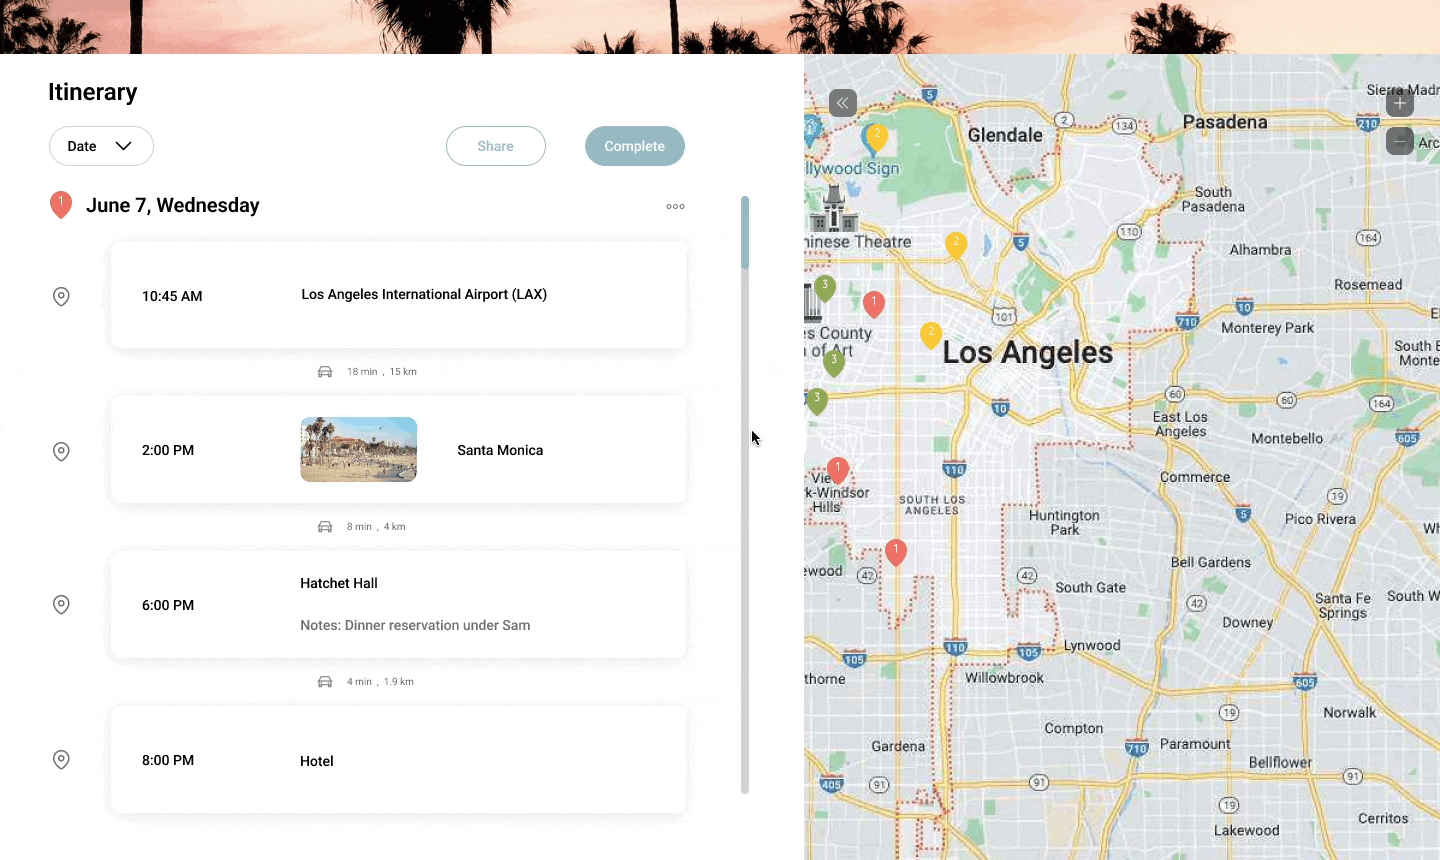Viewport: 1440px width, 860px height.
Task: Click the zoom in (+) icon on the map
Action: (x=1399, y=103)
